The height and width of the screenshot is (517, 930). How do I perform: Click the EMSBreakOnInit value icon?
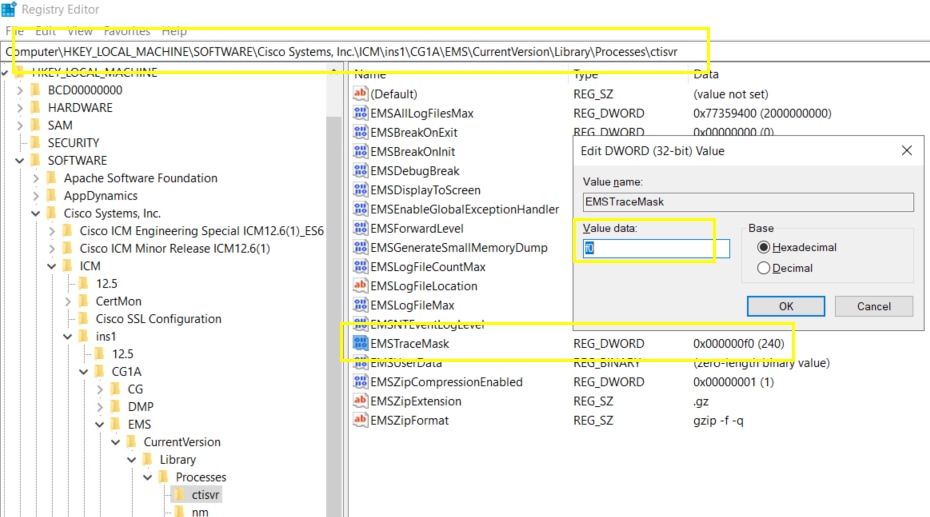pos(360,151)
